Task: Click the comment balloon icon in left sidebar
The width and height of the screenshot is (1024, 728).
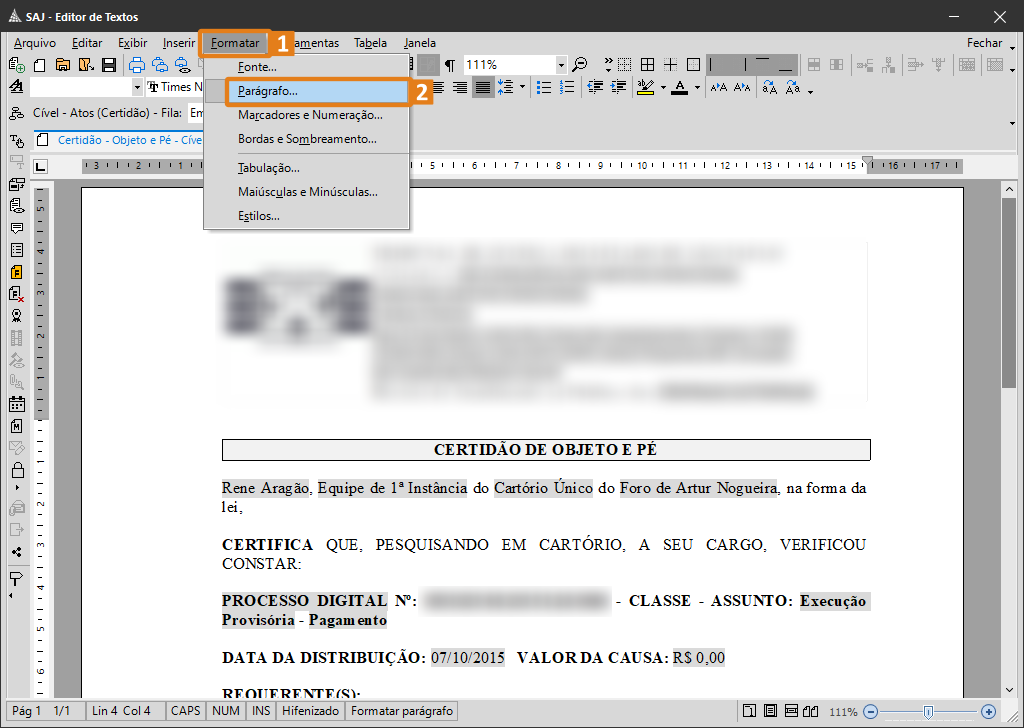Action: (x=17, y=228)
